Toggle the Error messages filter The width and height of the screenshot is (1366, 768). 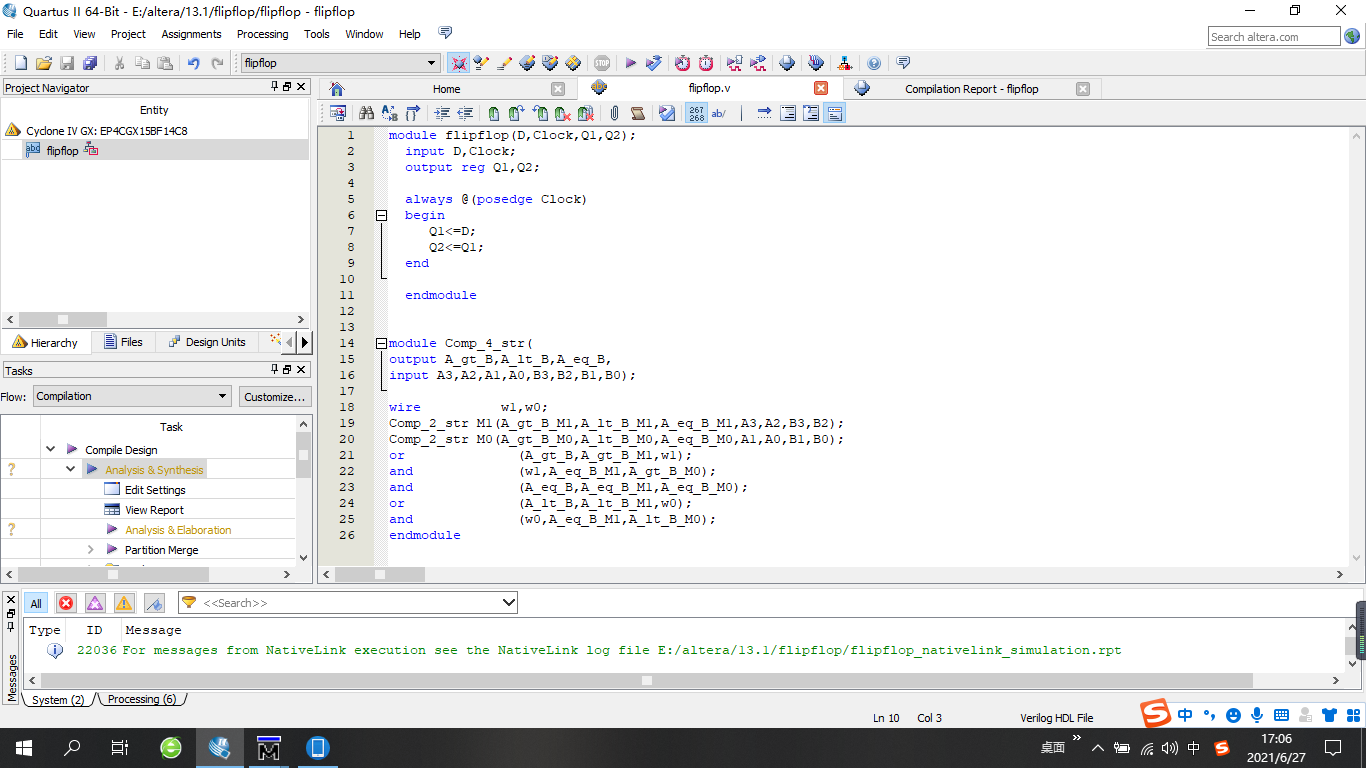pos(66,603)
